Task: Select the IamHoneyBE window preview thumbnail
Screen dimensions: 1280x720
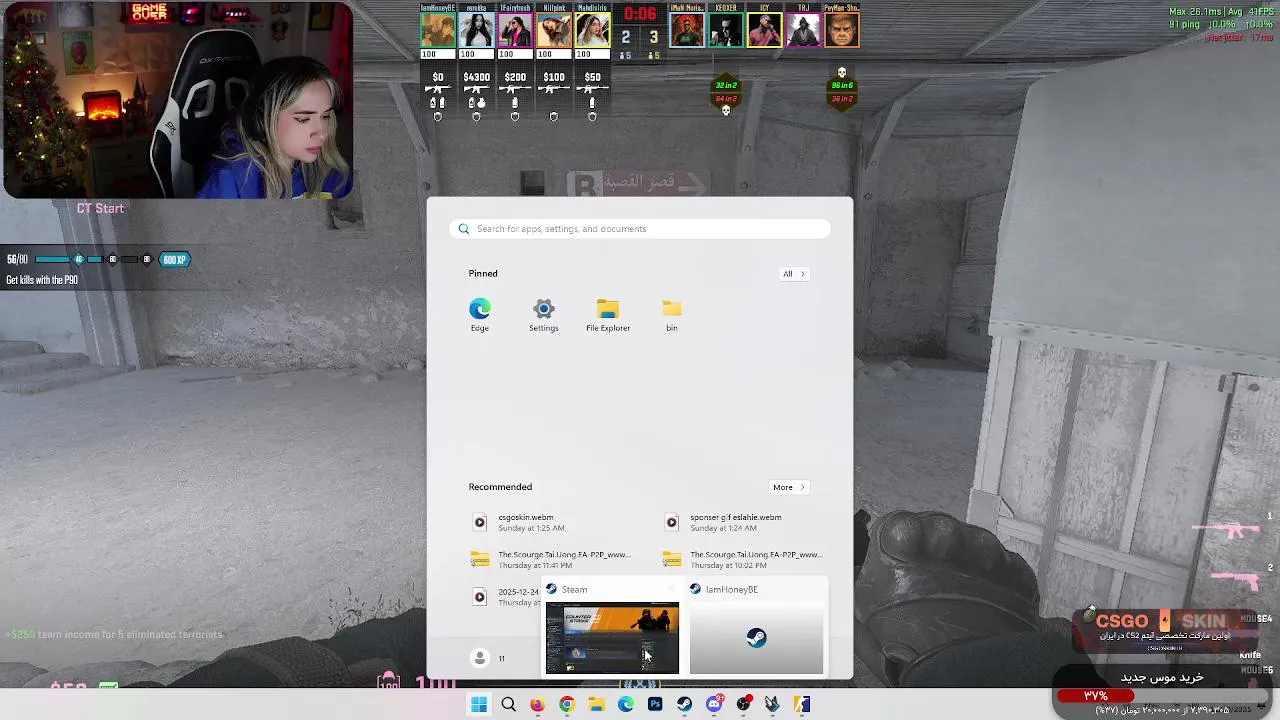Action: coord(756,638)
